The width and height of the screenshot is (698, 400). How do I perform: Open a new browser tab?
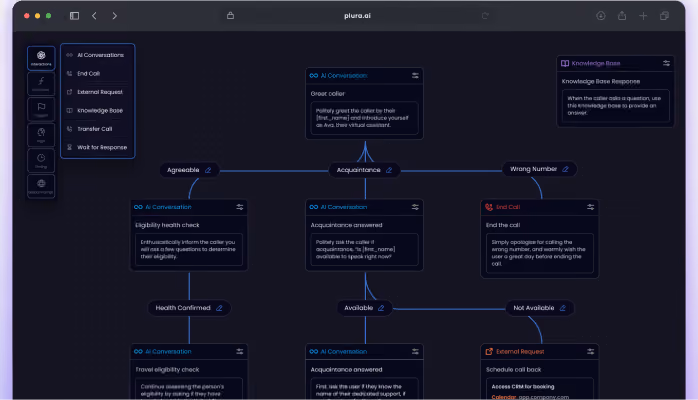(643, 16)
